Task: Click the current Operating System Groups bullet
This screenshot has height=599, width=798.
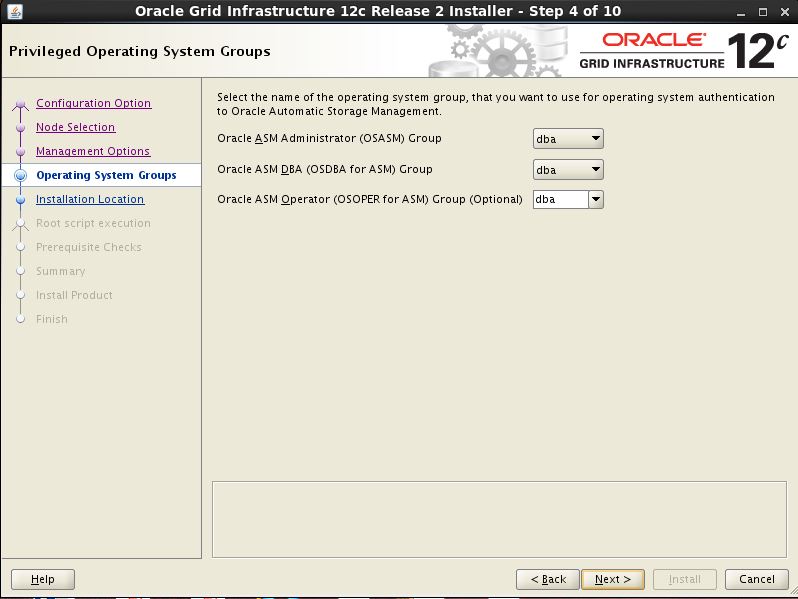Action: [20, 175]
